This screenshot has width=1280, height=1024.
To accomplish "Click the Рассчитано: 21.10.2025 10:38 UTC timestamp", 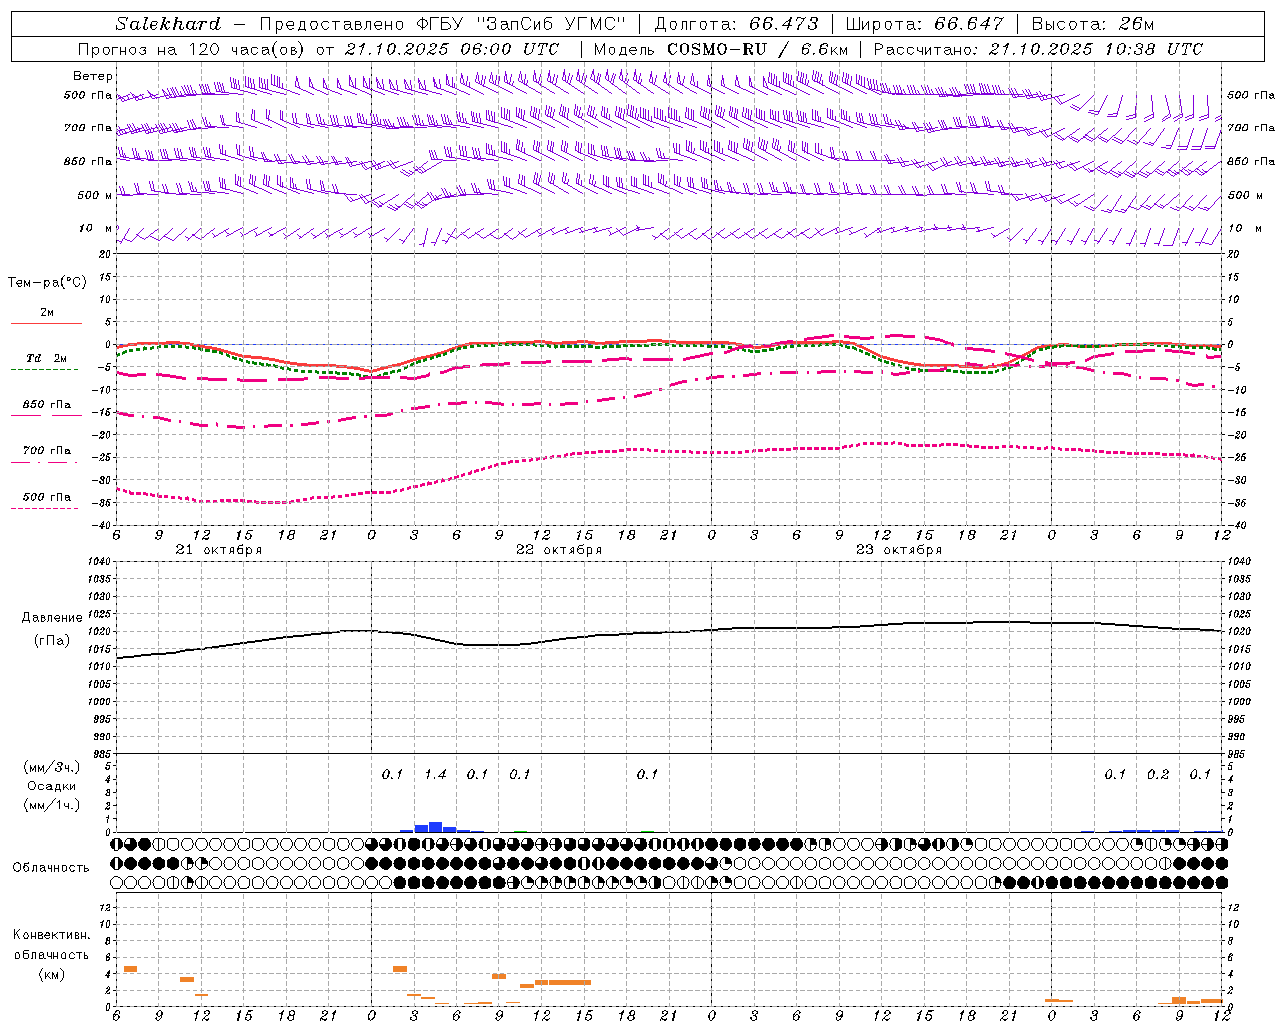I will [1038, 49].
